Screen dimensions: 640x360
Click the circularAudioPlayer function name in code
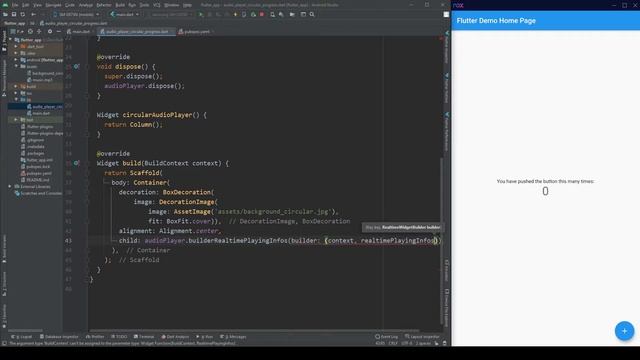tap(157, 115)
